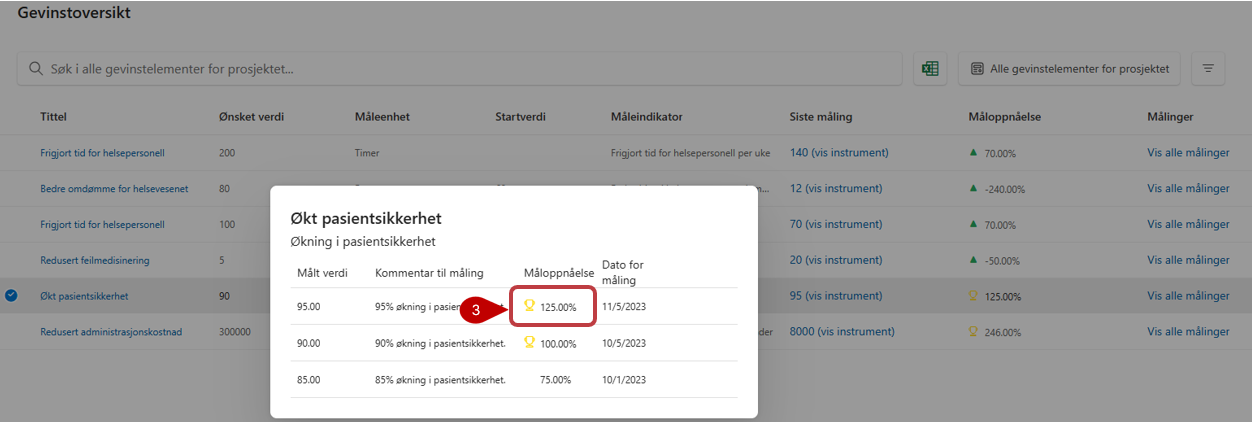Sort by the Måloppnåelse column header
This screenshot has width=1252, height=422.
pos(1005,117)
